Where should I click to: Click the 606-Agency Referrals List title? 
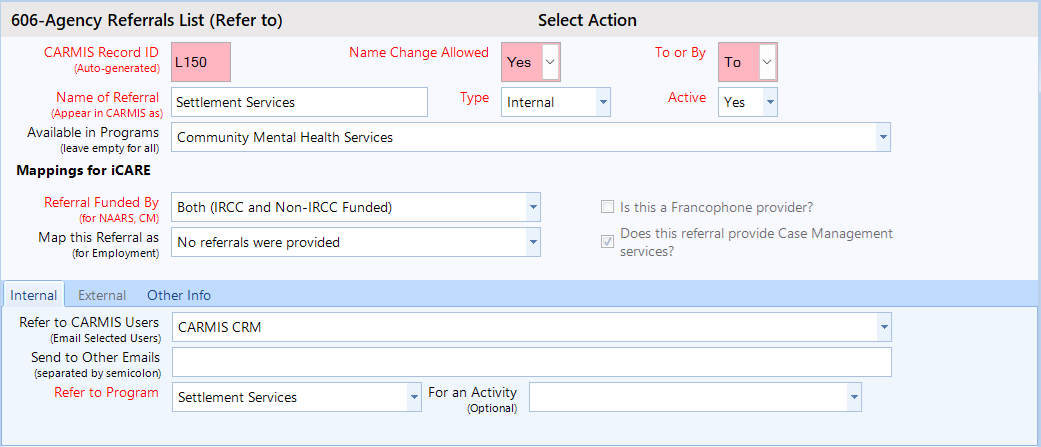coord(146,20)
